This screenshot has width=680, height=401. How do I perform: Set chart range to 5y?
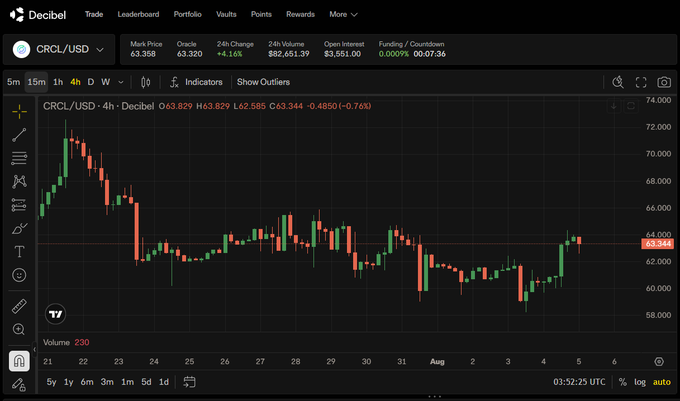(x=51, y=382)
